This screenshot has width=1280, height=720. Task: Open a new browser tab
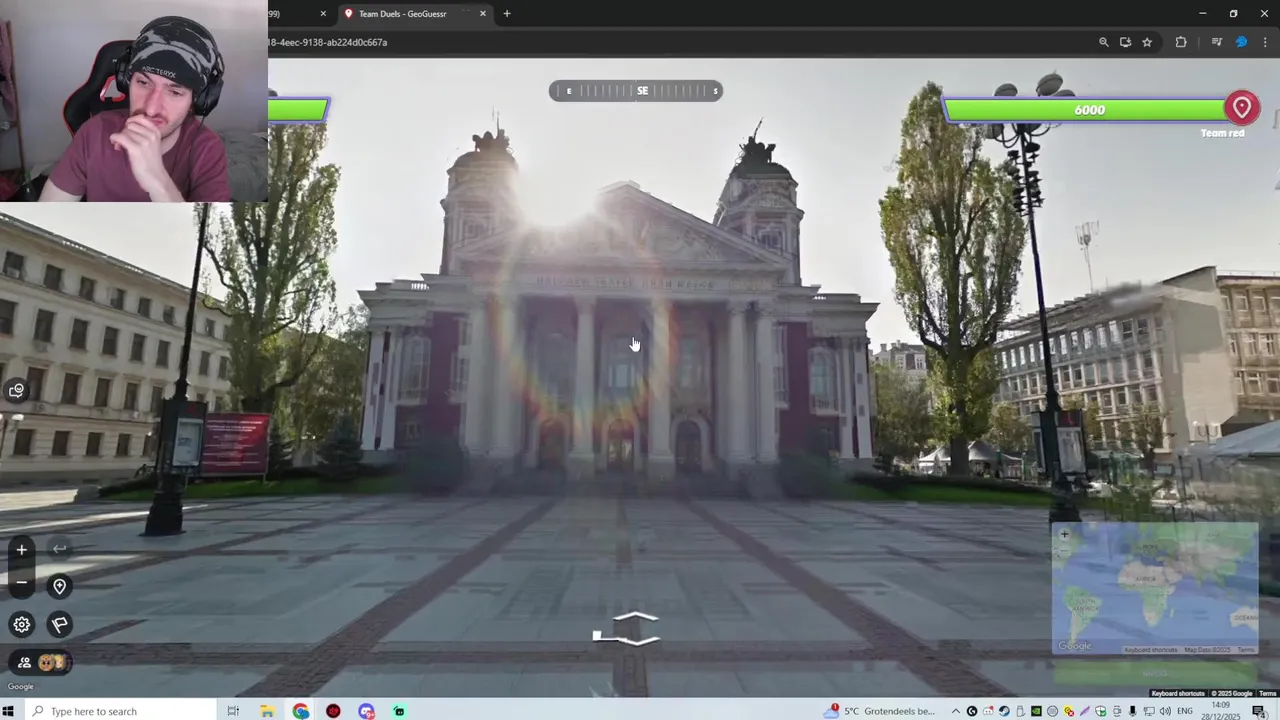click(507, 14)
